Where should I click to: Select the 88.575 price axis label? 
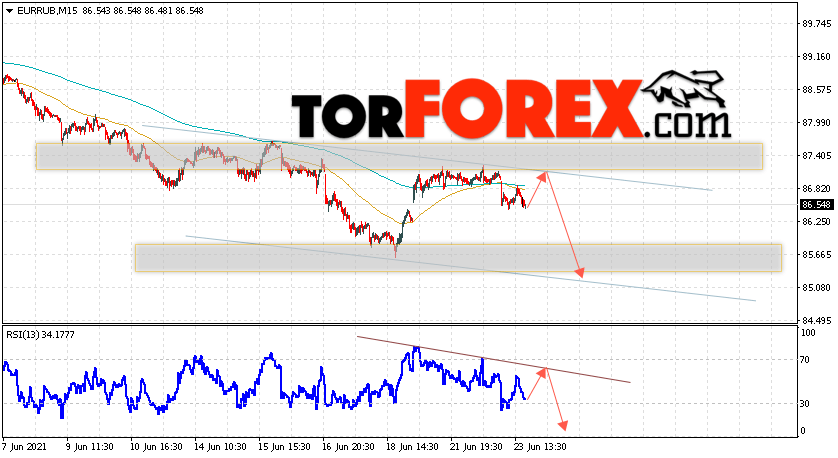point(817,90)
